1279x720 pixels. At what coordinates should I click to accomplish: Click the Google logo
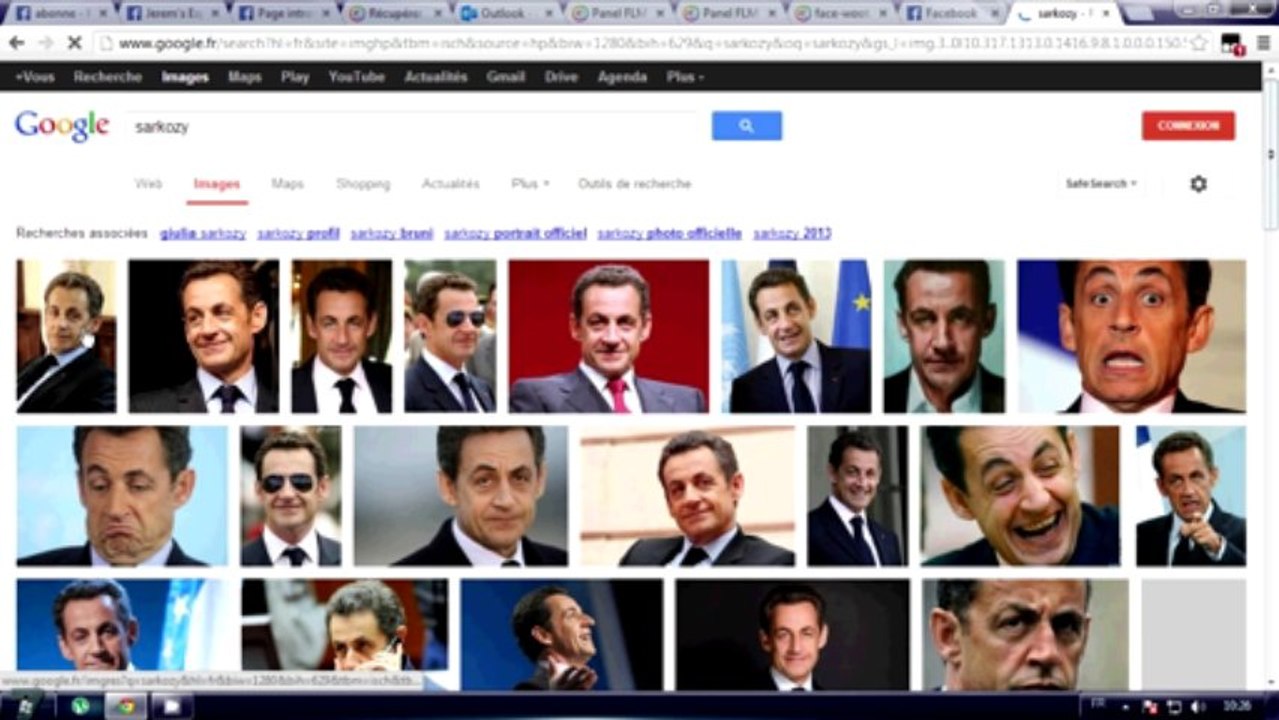[x=62, y=126]
